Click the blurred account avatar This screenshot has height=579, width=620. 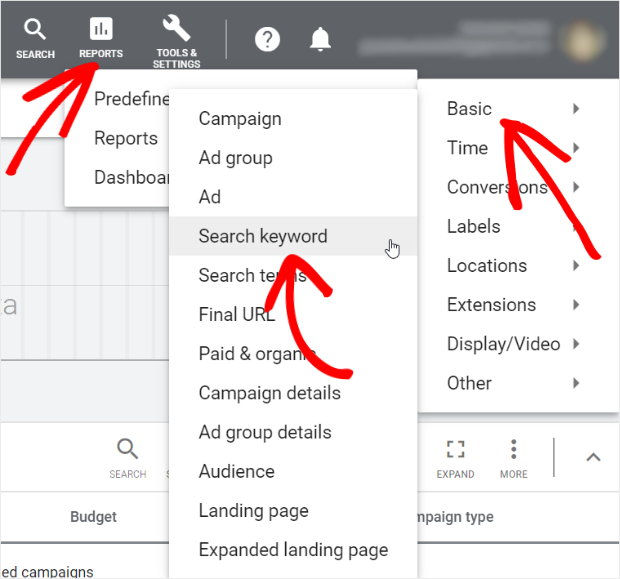coord(583,41)
